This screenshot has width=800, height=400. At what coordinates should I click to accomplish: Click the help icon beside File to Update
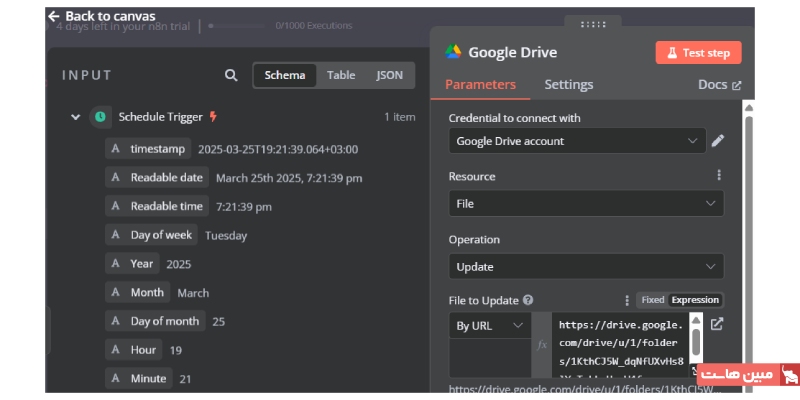pyautogui.click(x=528, y=300)
